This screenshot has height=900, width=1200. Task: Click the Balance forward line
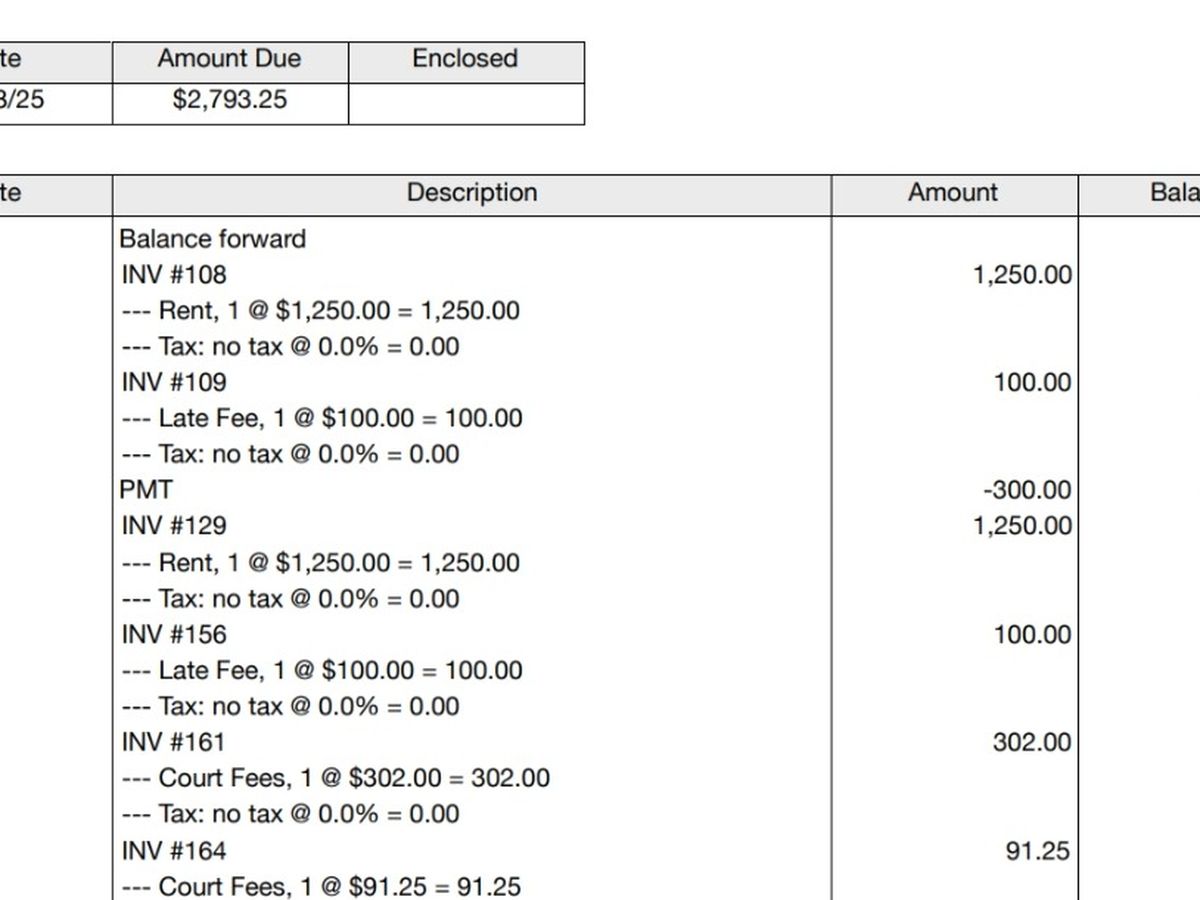tap(212, 239)
